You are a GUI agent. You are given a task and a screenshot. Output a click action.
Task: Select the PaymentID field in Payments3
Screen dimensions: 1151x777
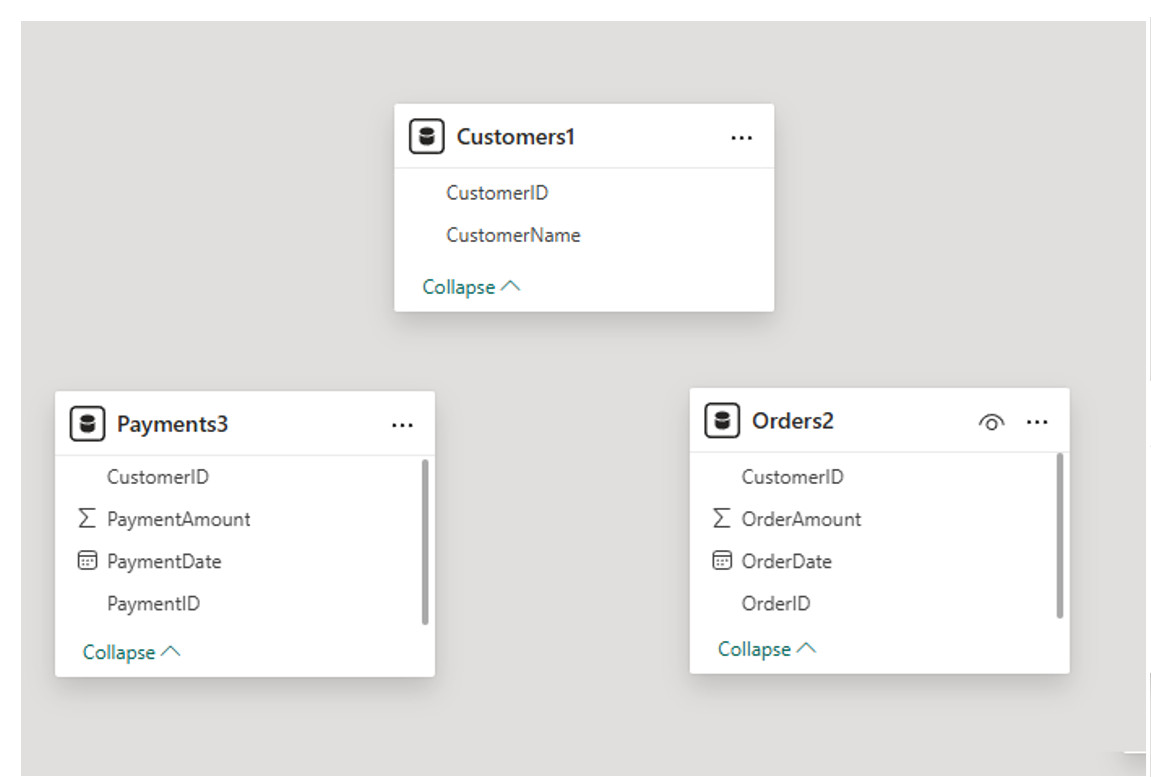pyautogui.click(x=153, y=604)
